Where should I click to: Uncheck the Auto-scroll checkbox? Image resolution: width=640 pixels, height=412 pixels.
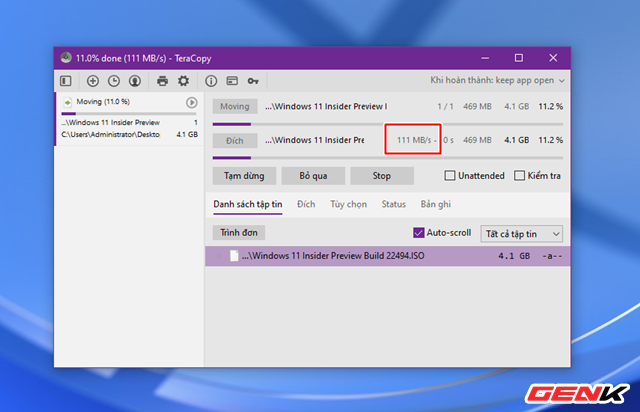click(418, 233)
